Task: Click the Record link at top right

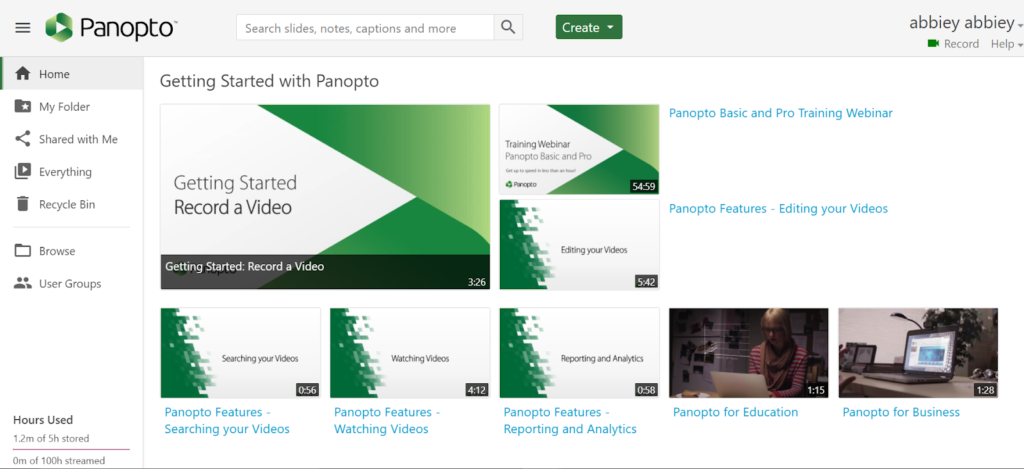Action: [x=961, y=44]
